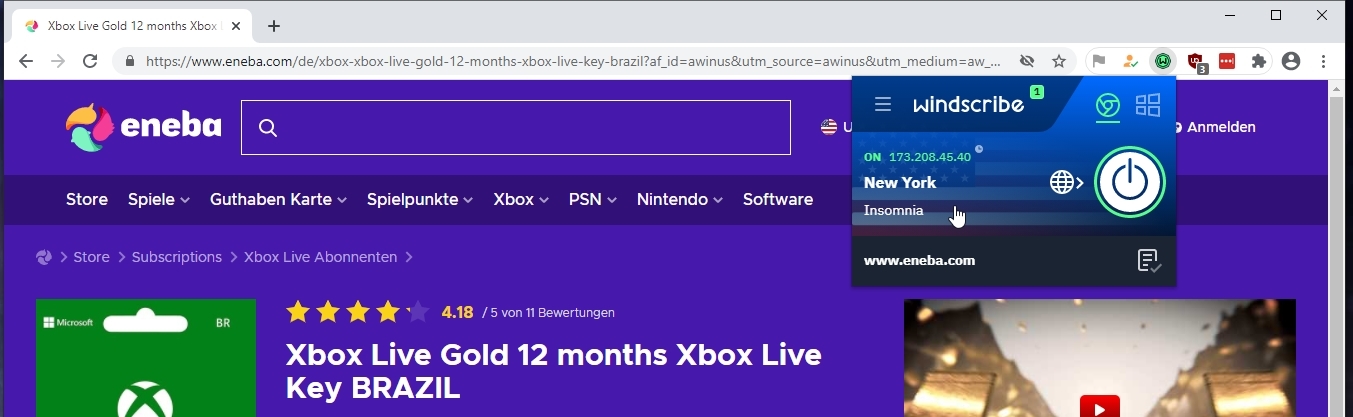1353x417 pixels.
Task: Click the Windscribe extension icon in Chrome toolbar
Action: tap(1162, 61)
